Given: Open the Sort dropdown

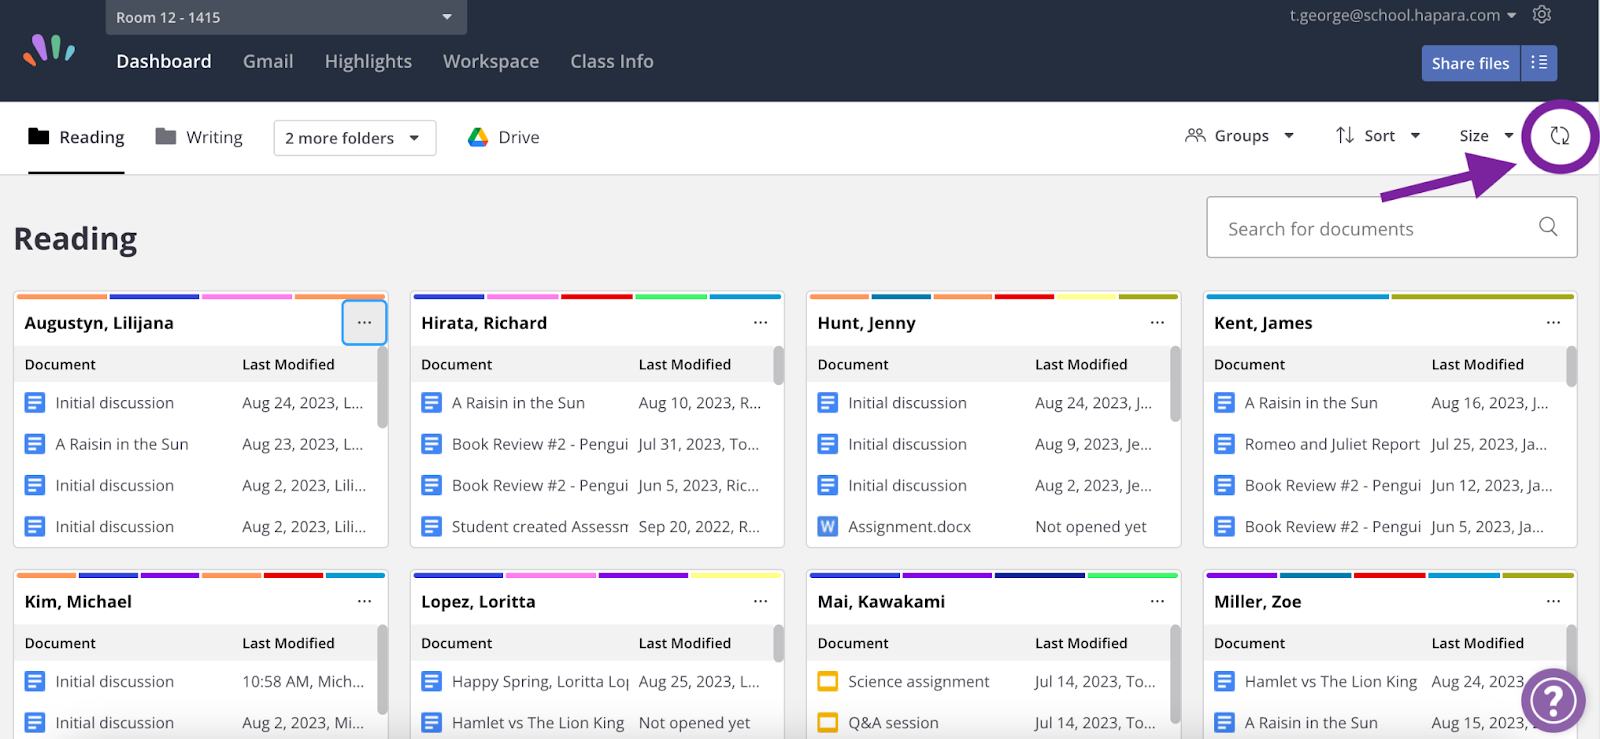Looking at the screenshot, I should click(1378, 136).
